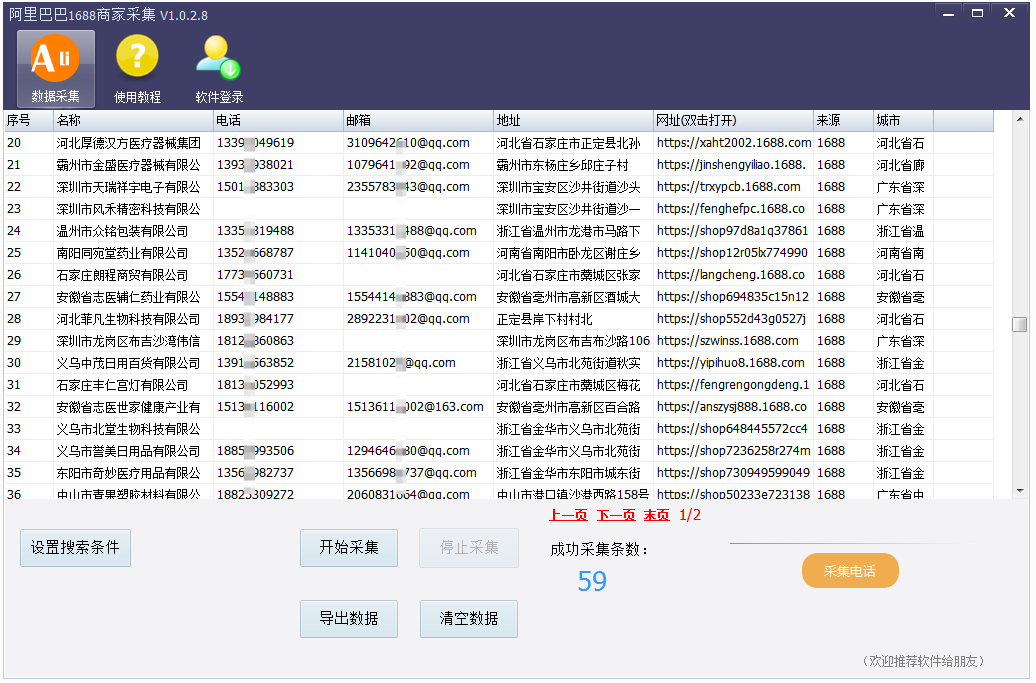The height and width of the screenshot is (683, 1036).
Task: Click URL https://langcheng.1688.co
Action: (x=730, y=275)
